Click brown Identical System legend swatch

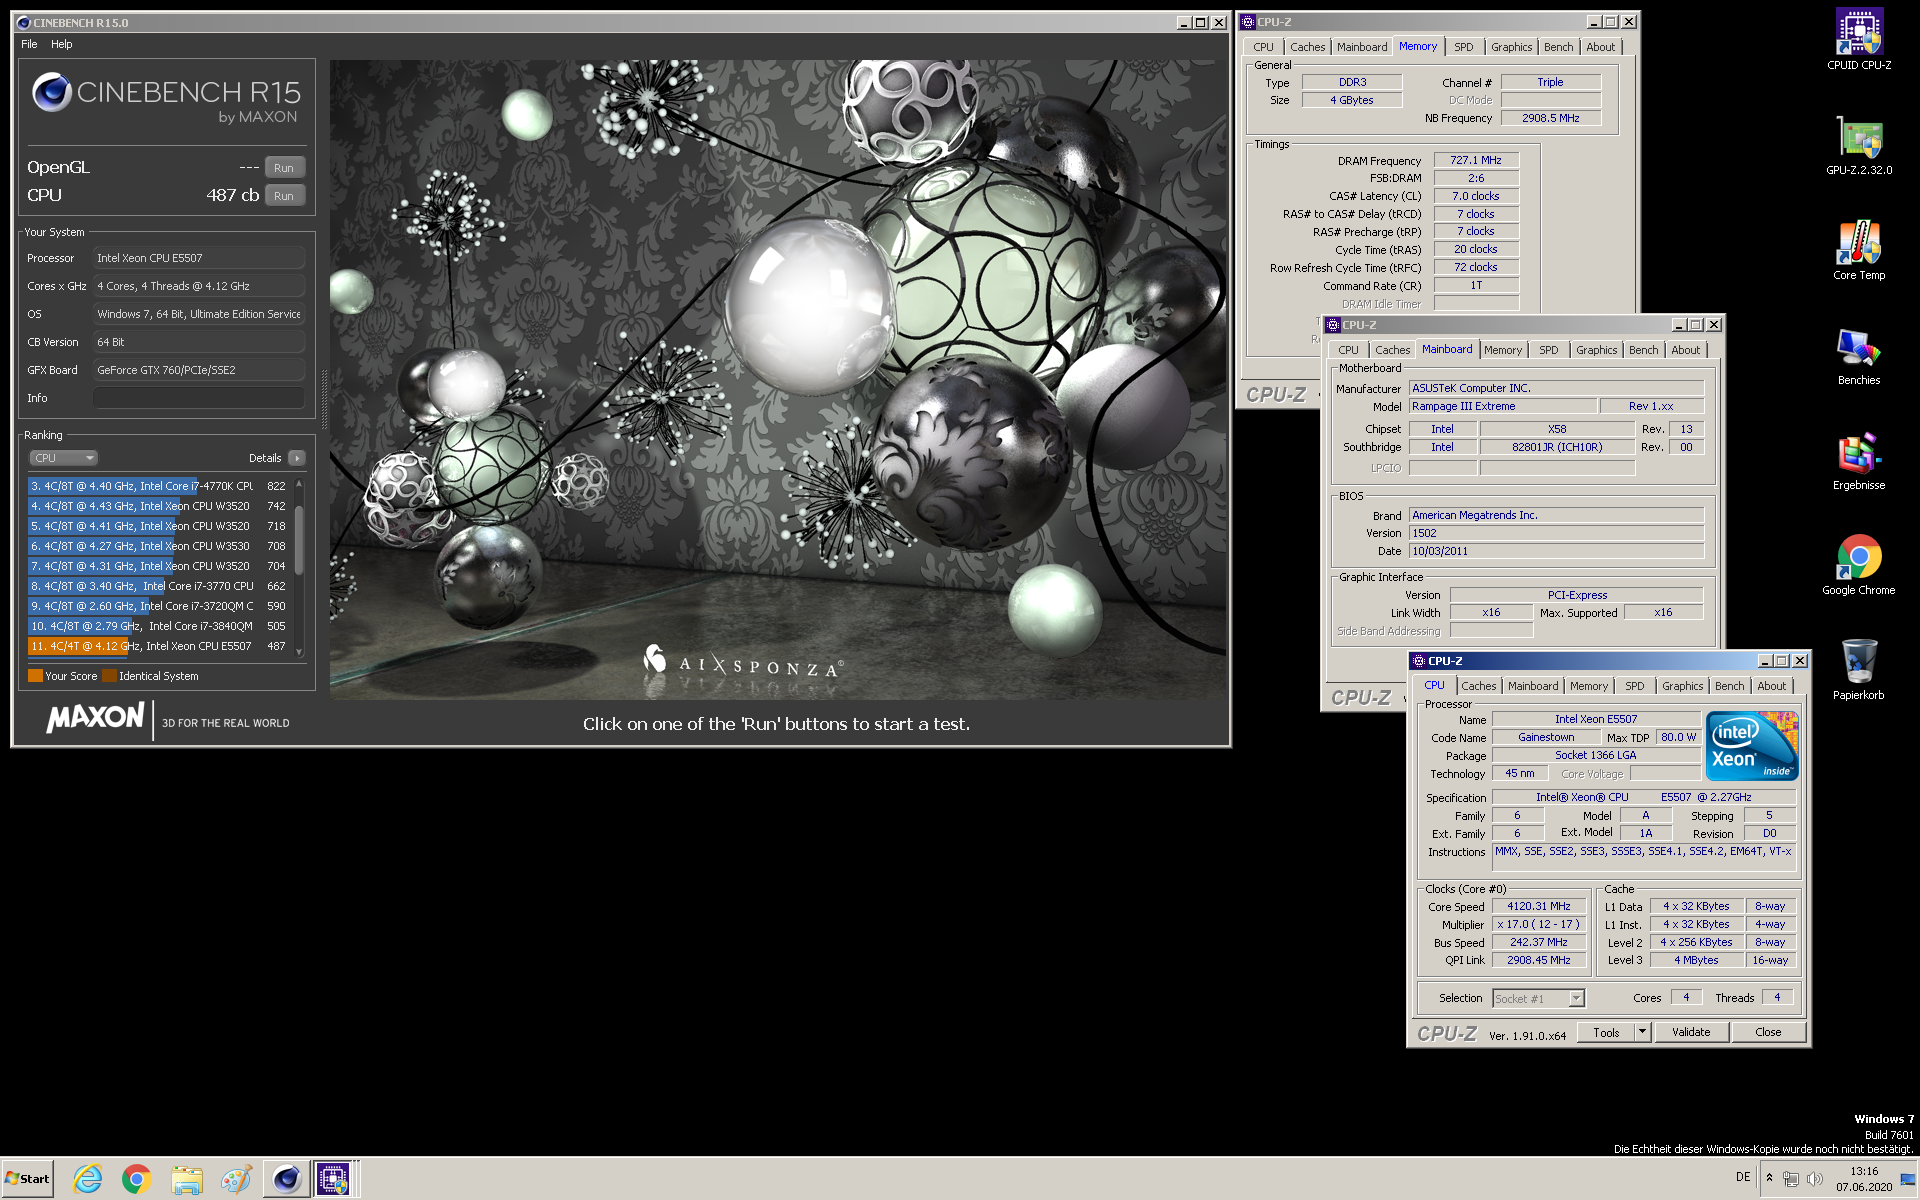click(109, 676)
